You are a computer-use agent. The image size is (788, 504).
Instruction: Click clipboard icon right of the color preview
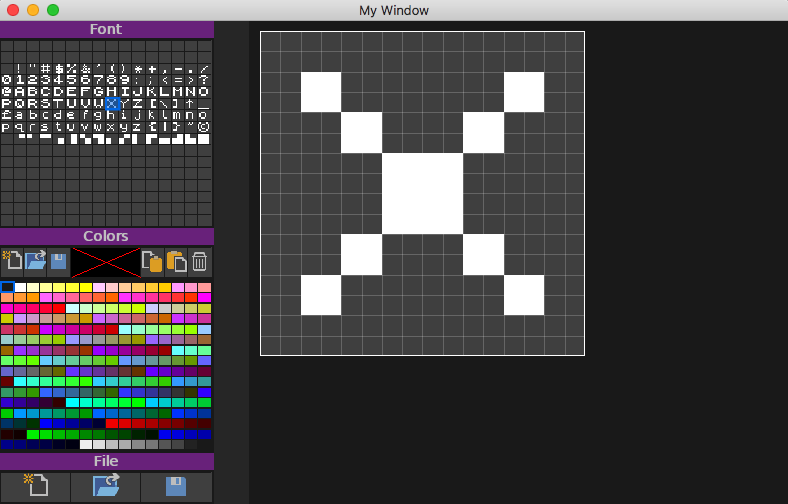[152, 262]
